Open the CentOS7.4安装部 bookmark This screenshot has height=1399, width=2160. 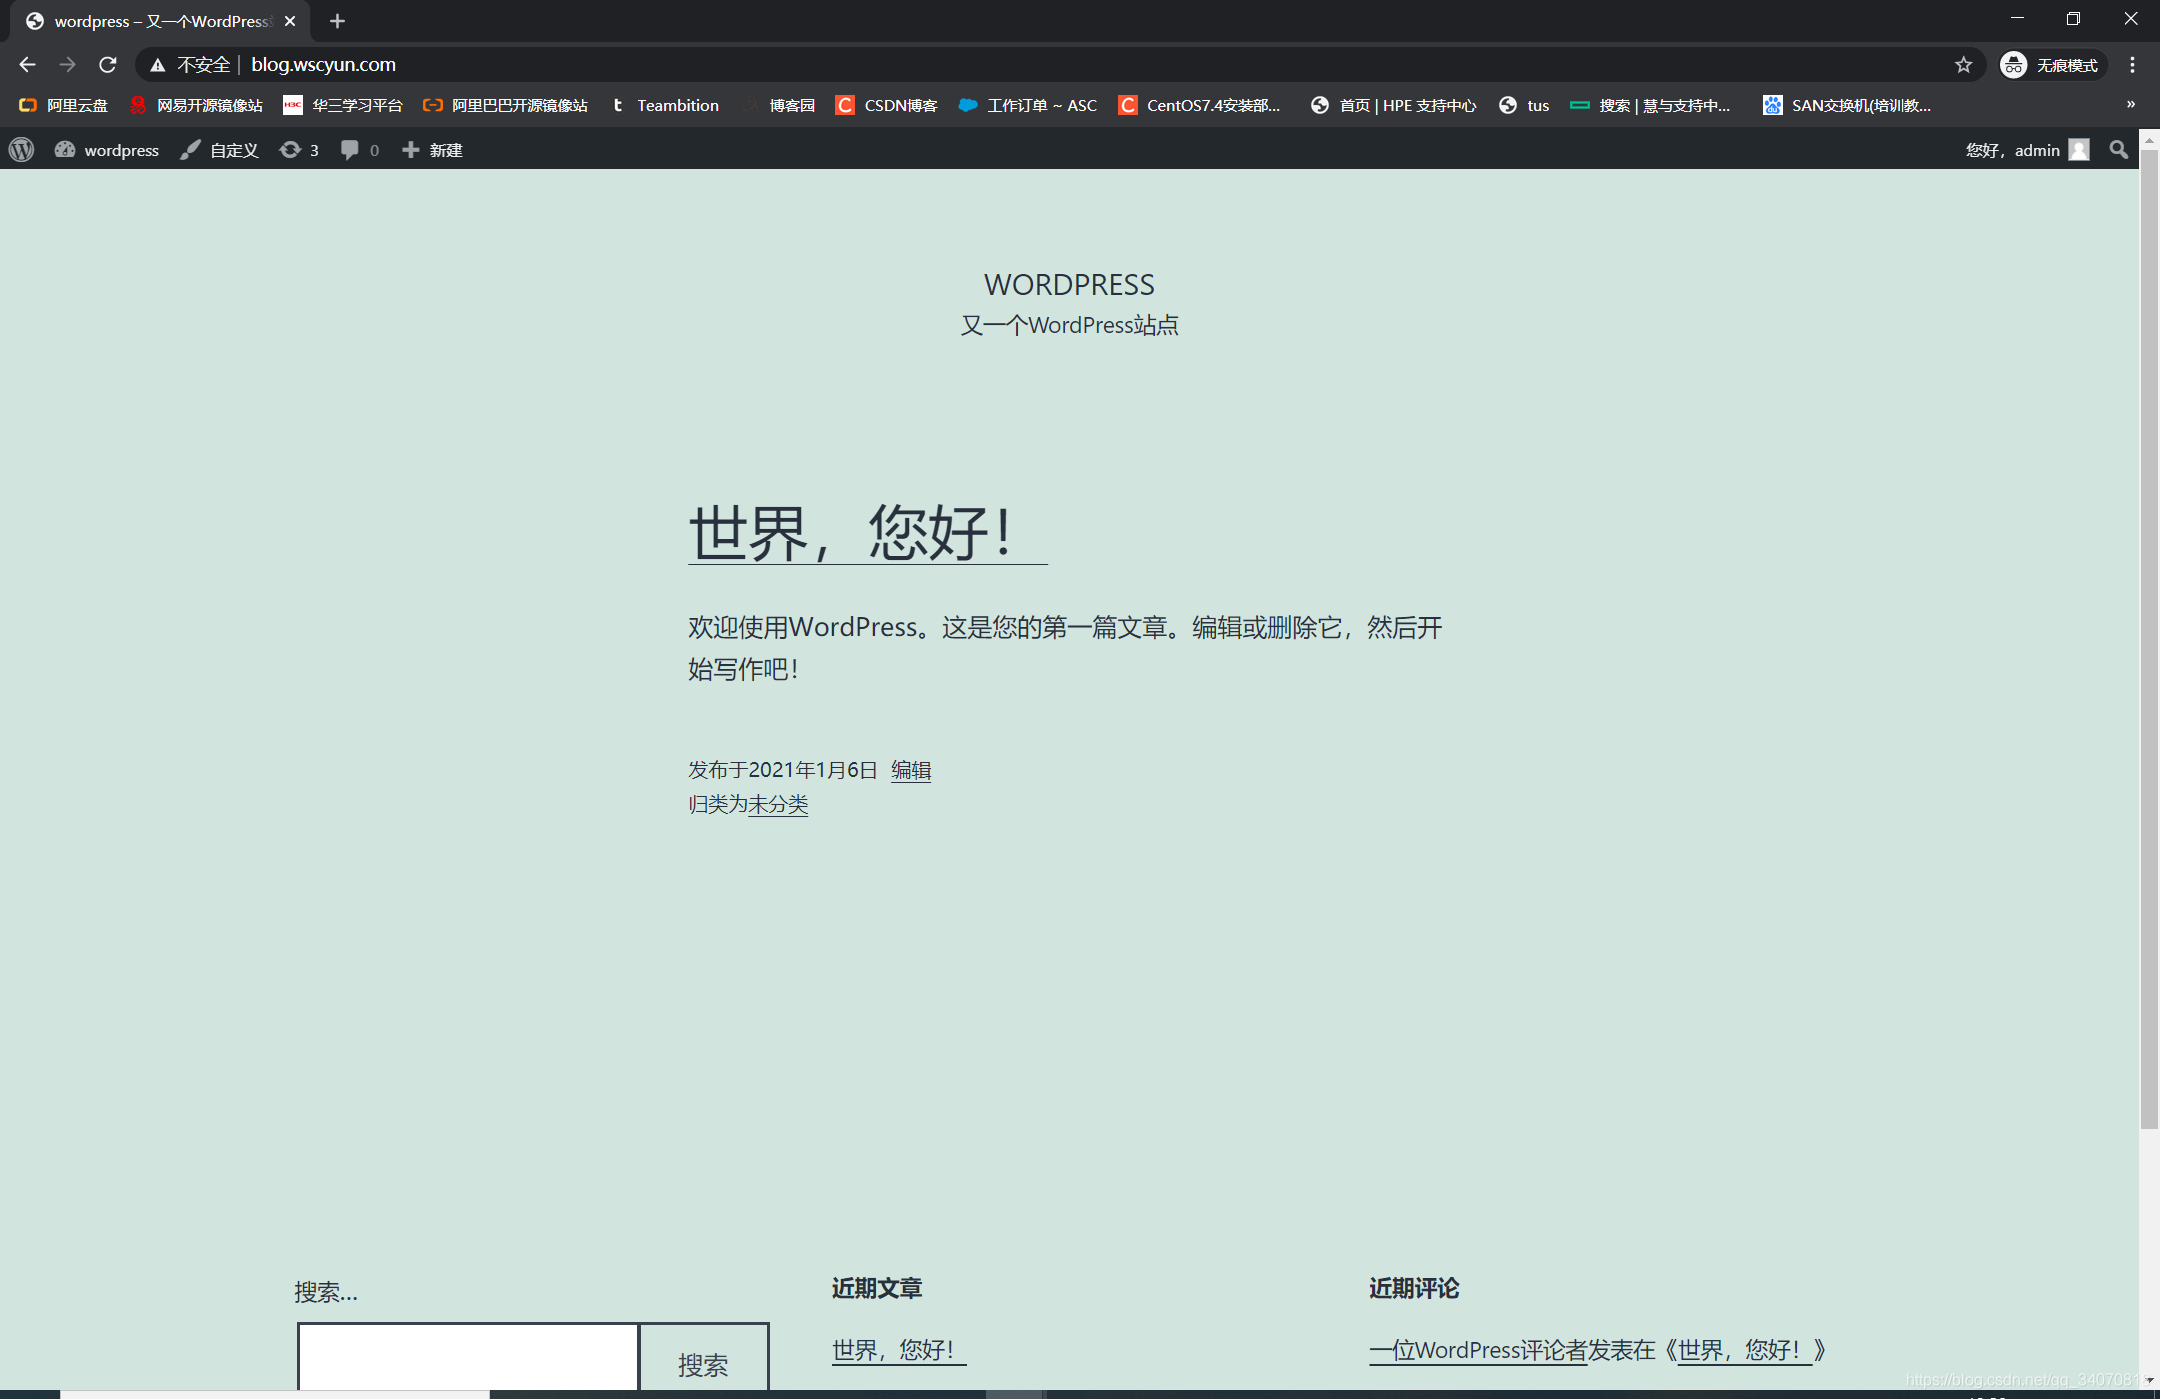(1199, 105)
